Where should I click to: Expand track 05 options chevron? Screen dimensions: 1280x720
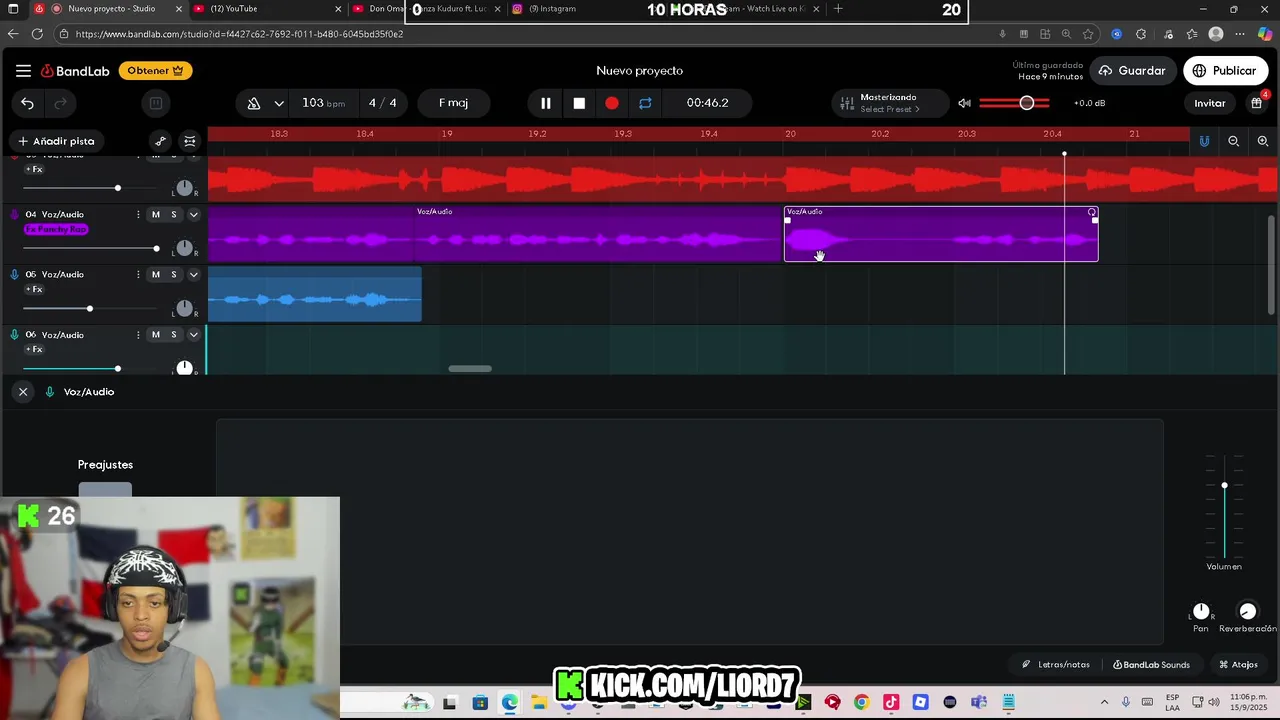[x=194, y=274]
